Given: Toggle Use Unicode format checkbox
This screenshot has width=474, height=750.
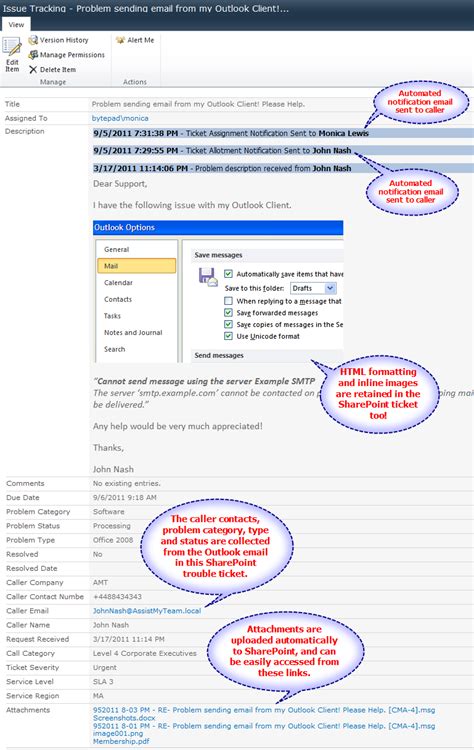Looking at the screenshot, I should (229, 336).
